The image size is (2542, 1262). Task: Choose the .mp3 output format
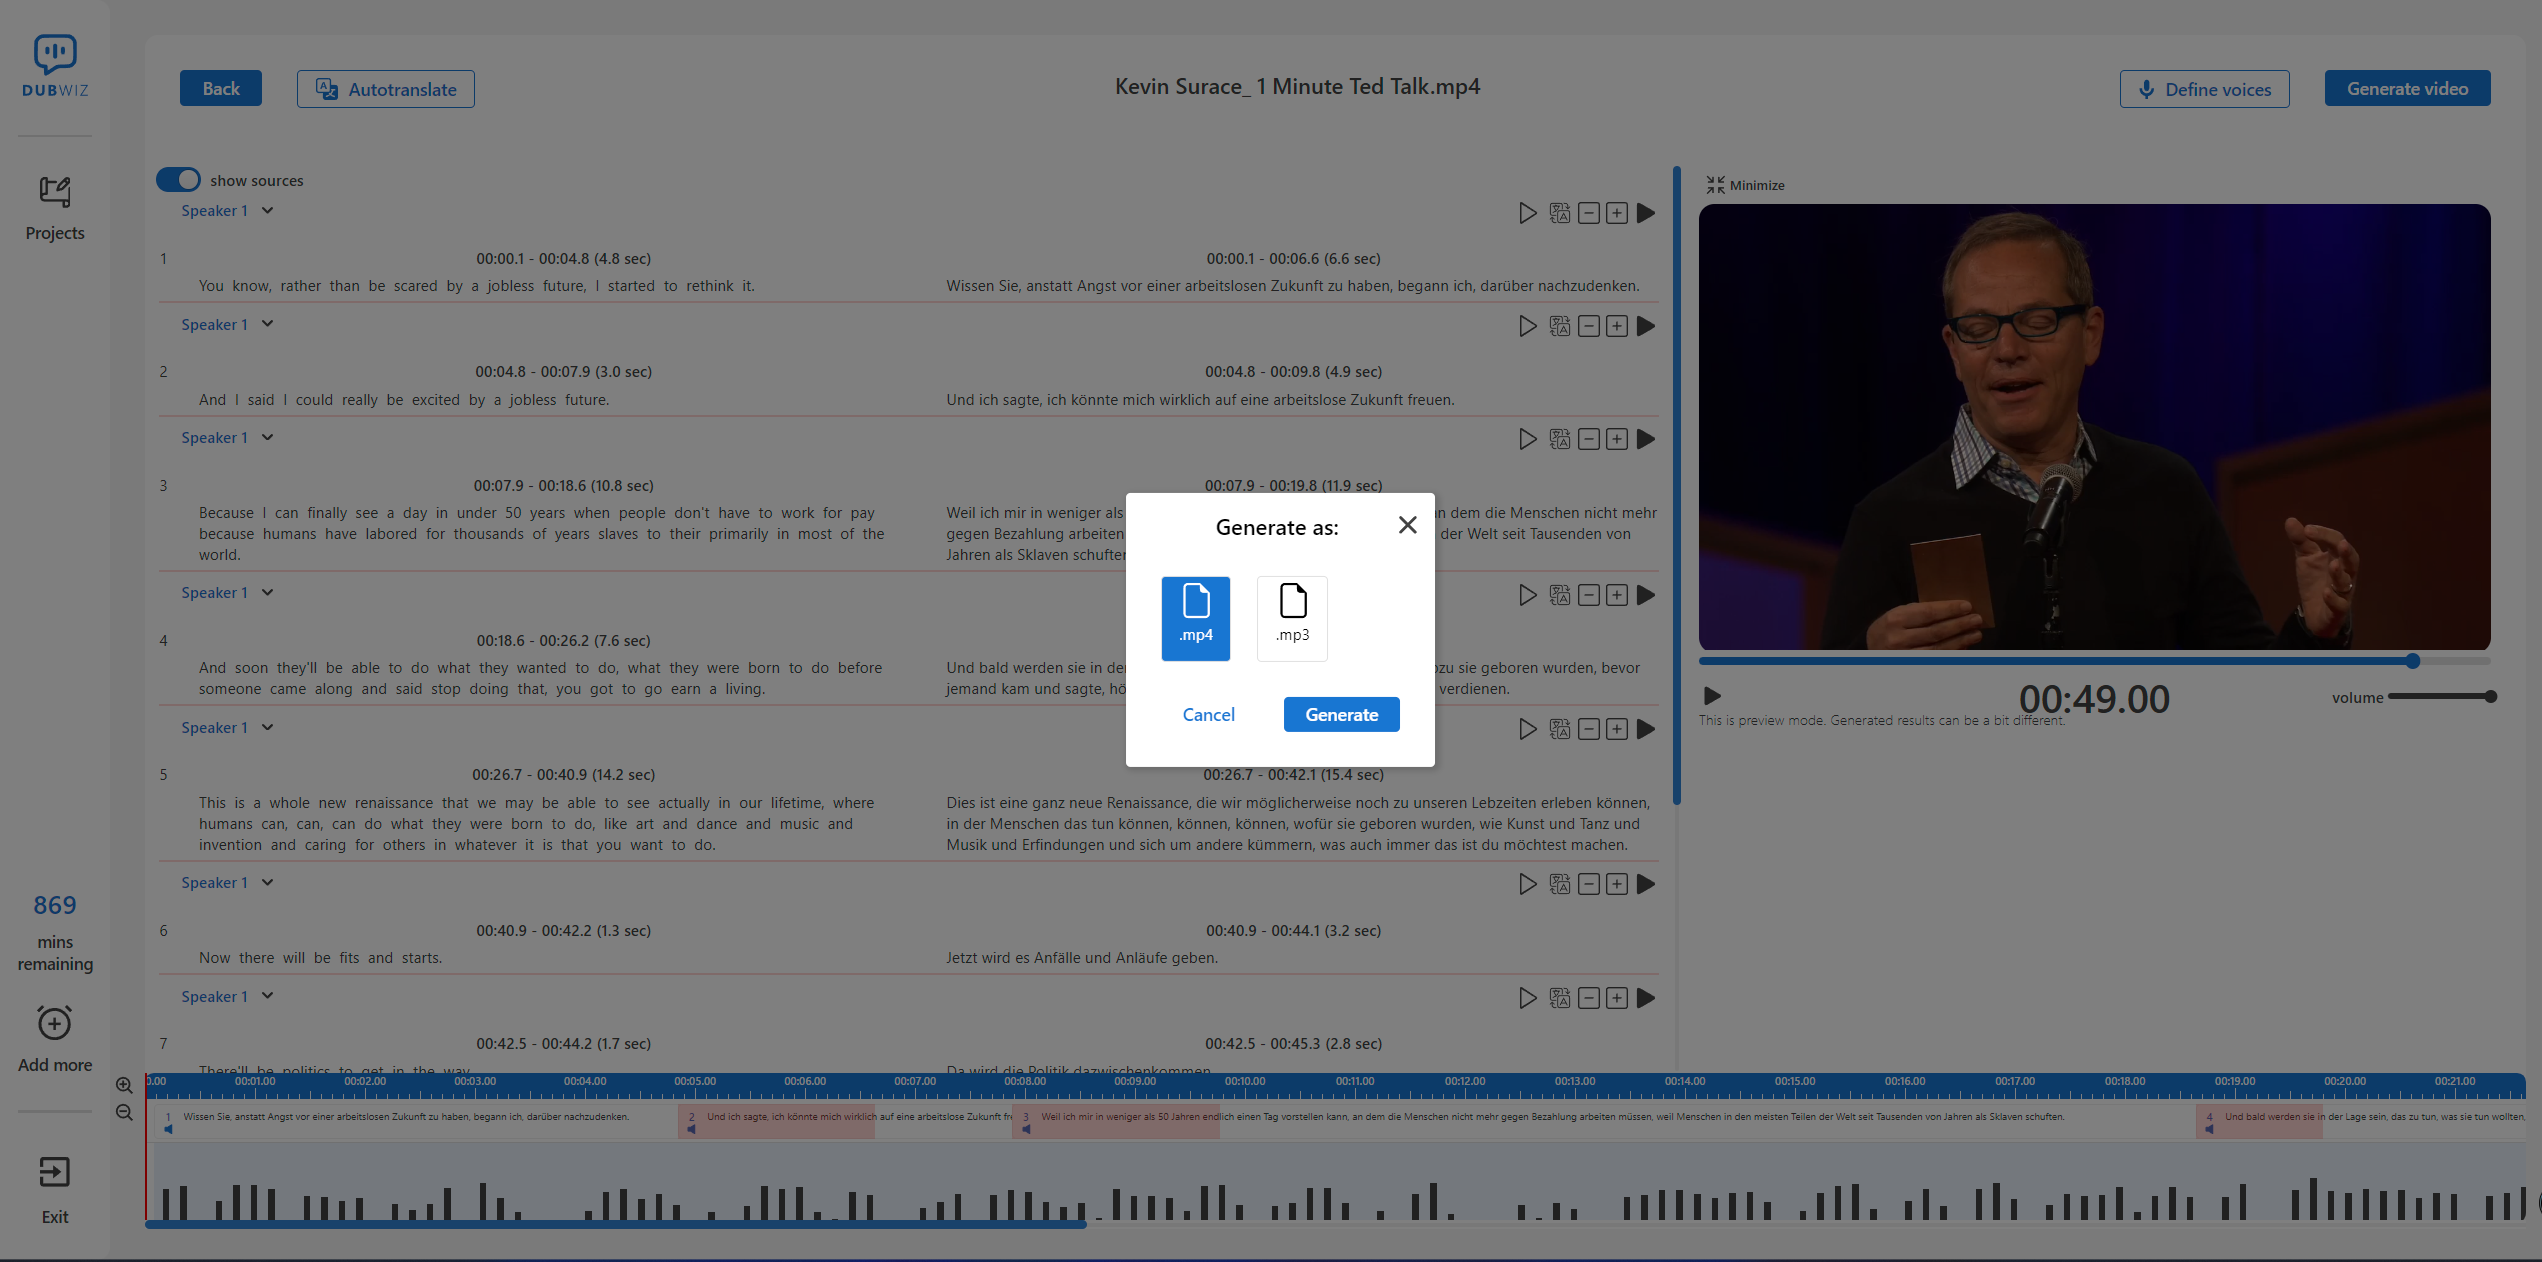pos(1292,617)
